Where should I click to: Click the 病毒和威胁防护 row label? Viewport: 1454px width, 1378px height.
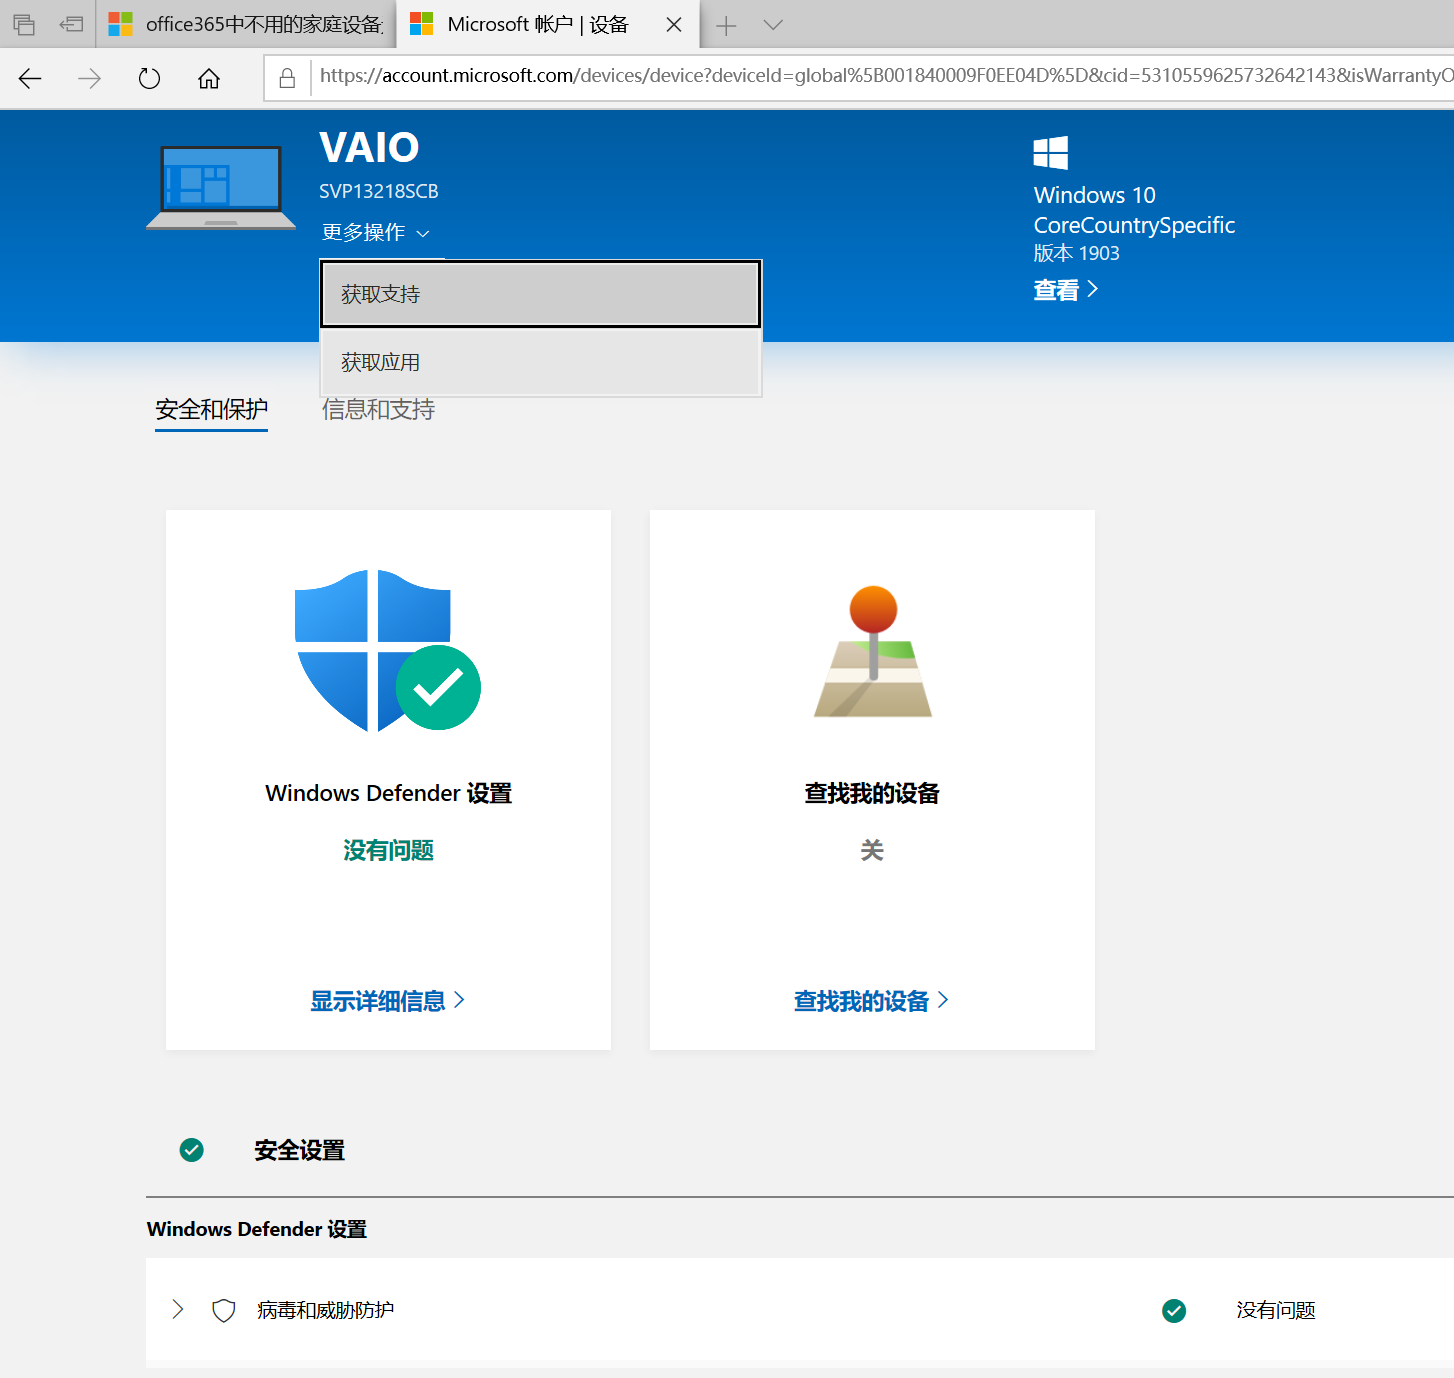coord(325,1310)
